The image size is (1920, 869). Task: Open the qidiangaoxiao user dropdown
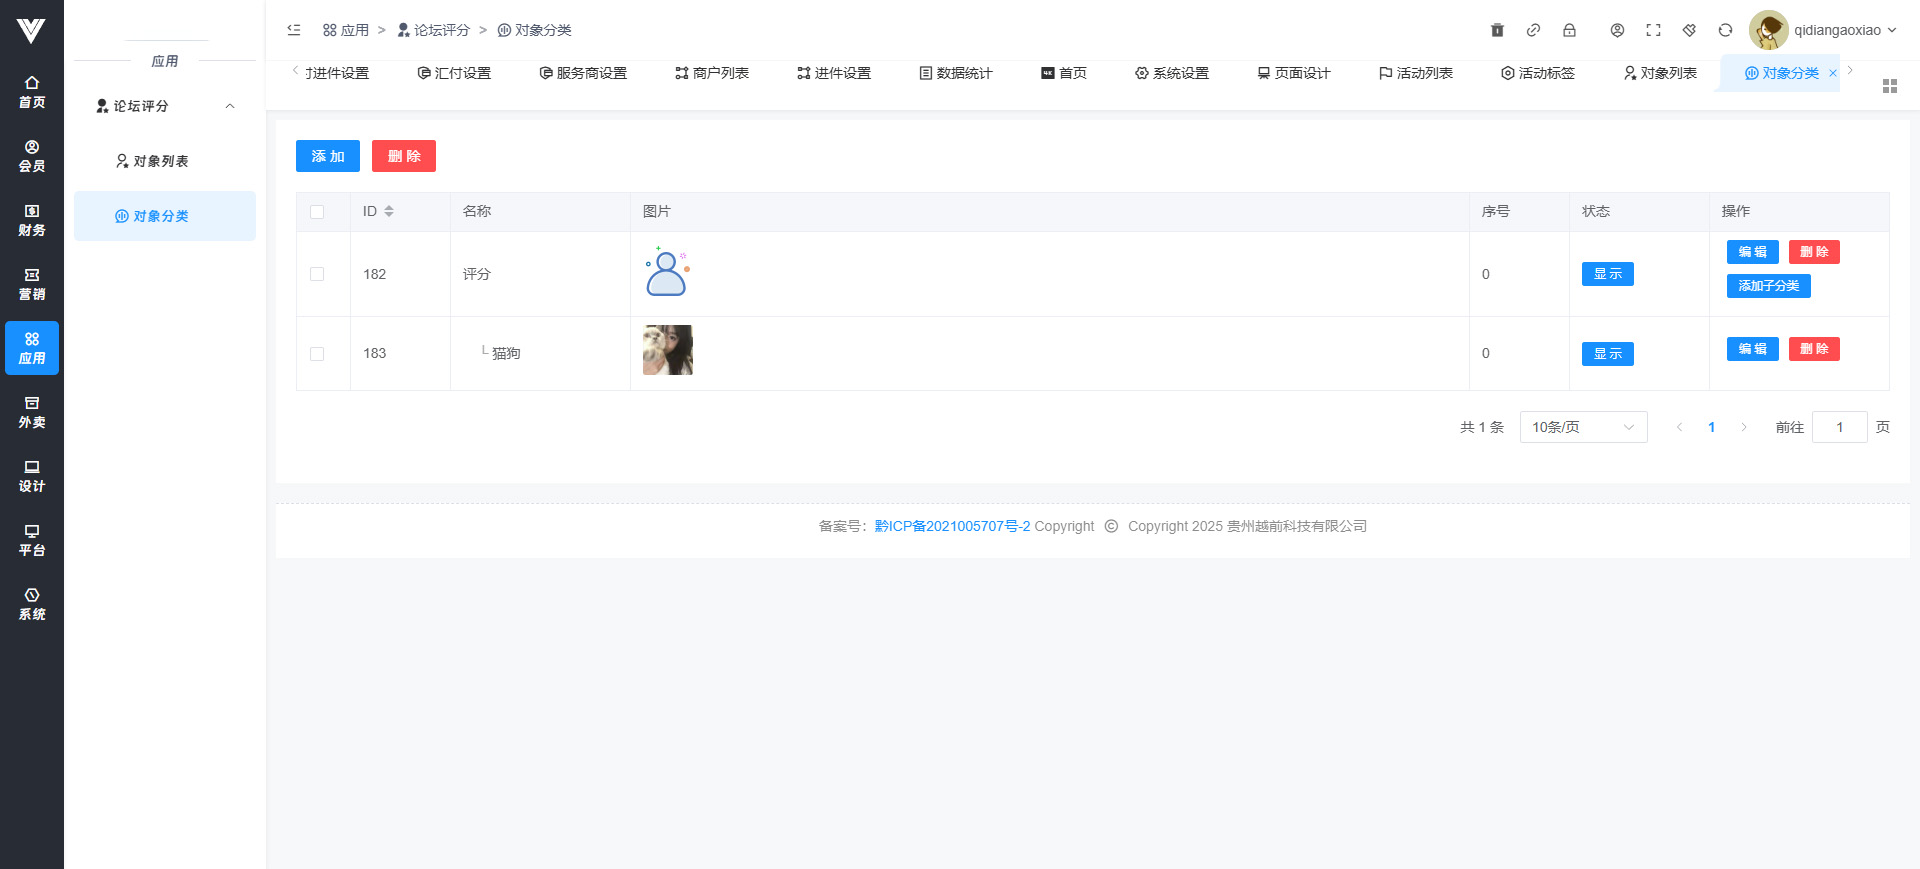[1824, 30]
